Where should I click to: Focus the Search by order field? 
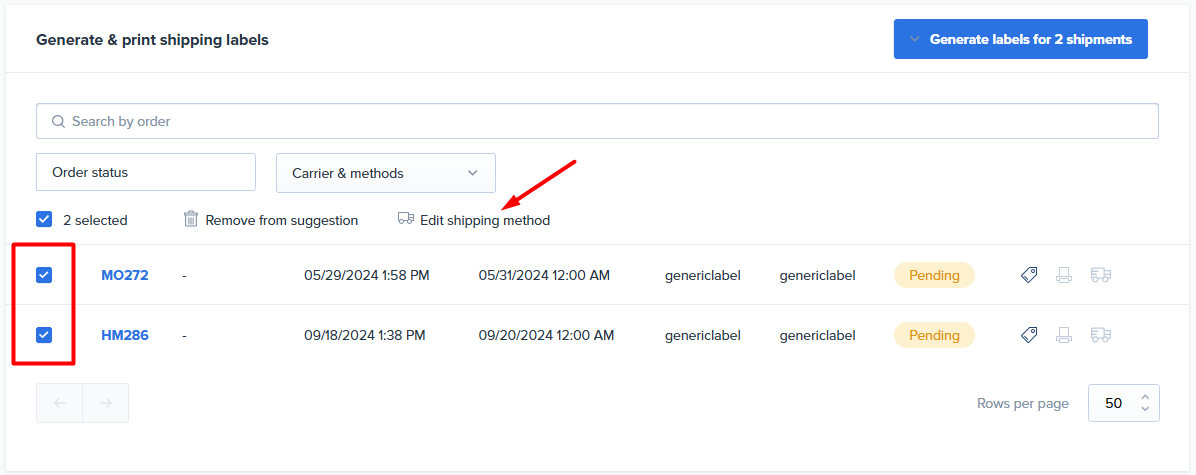pos(597,121)
